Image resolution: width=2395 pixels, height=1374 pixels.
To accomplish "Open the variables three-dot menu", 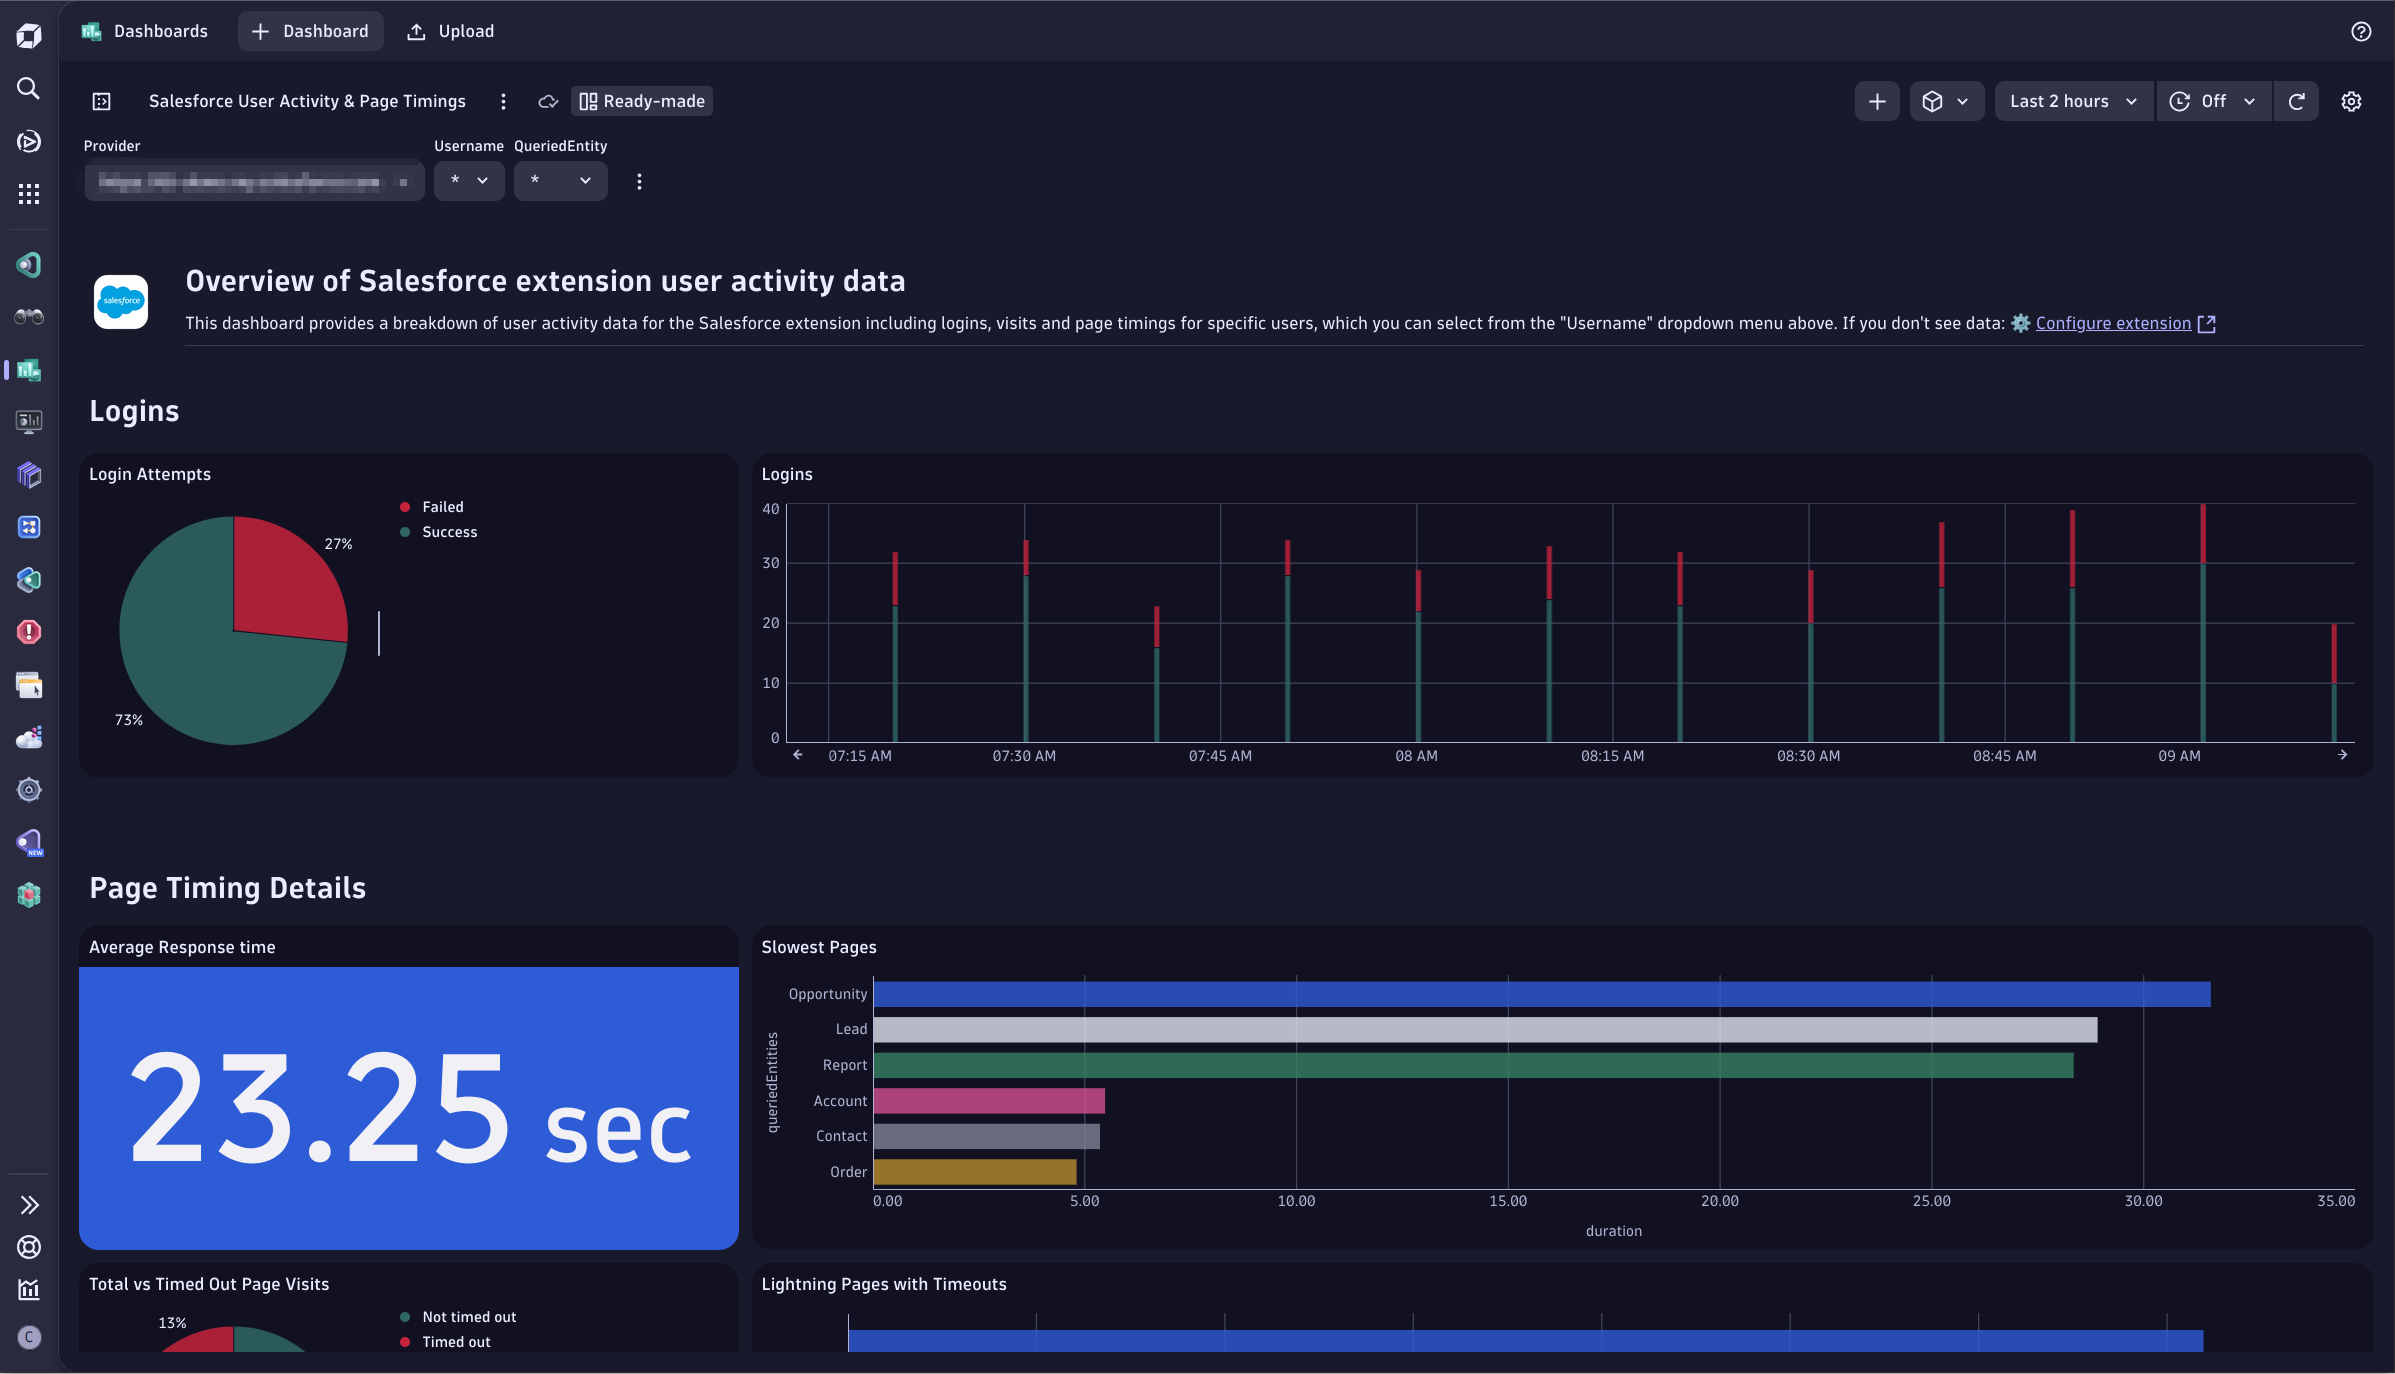I will (x=639, y=181).
